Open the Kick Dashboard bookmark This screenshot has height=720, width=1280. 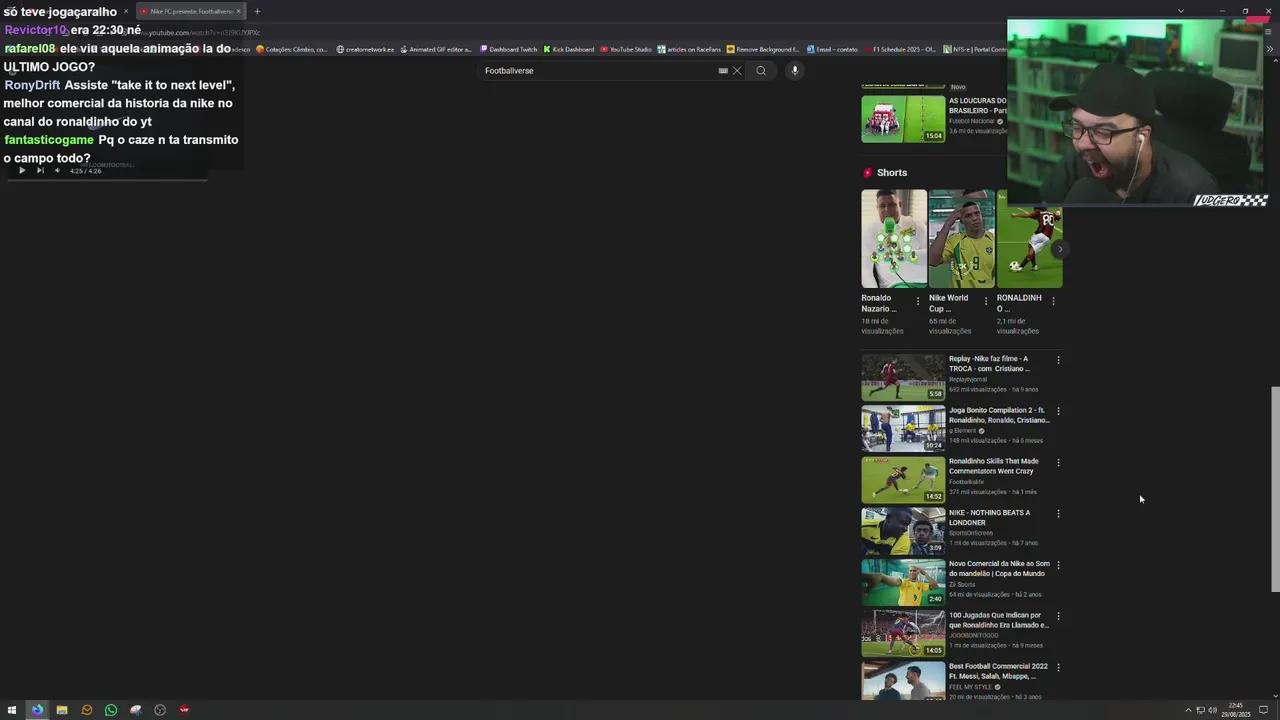[x=568, y=49]
